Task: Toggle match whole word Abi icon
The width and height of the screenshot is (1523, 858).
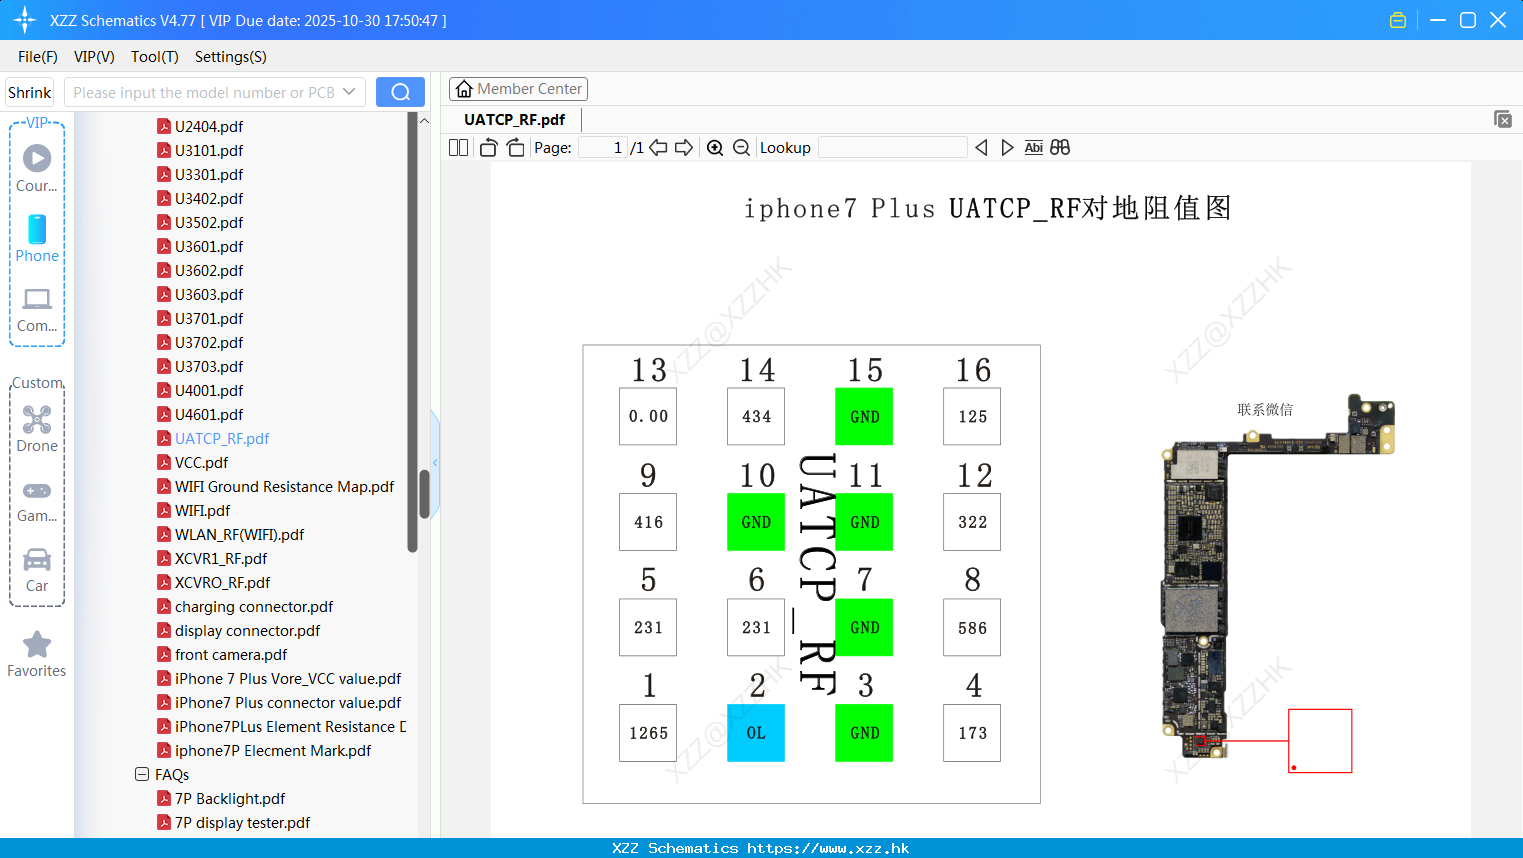Action: click(x=1033, y=147)
